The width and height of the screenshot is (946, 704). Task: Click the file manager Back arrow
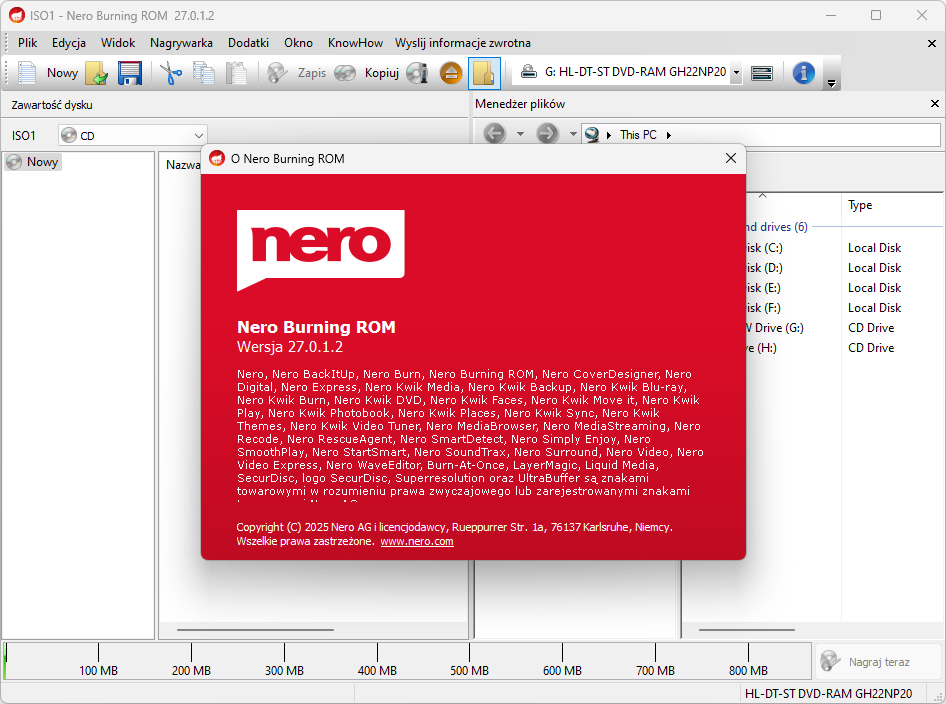(x=495, y=133)
